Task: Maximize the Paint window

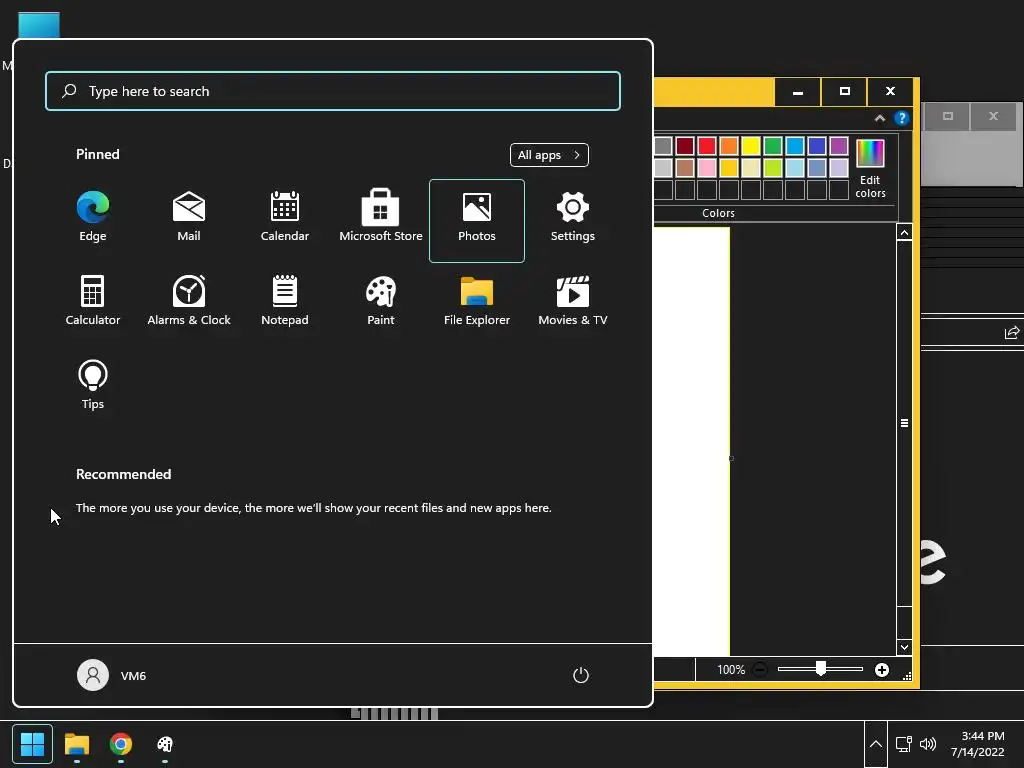Action: click(844, 91)
